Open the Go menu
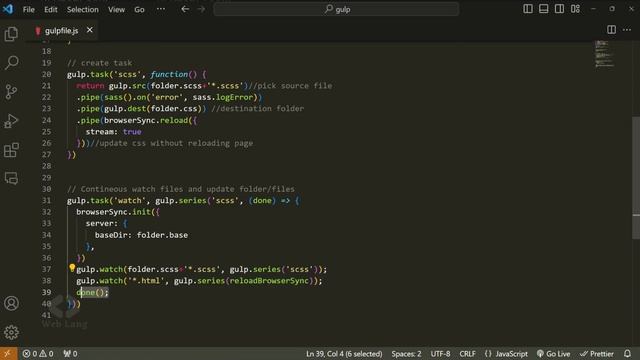The image size is (640, 360). click(x=139, y=9)
